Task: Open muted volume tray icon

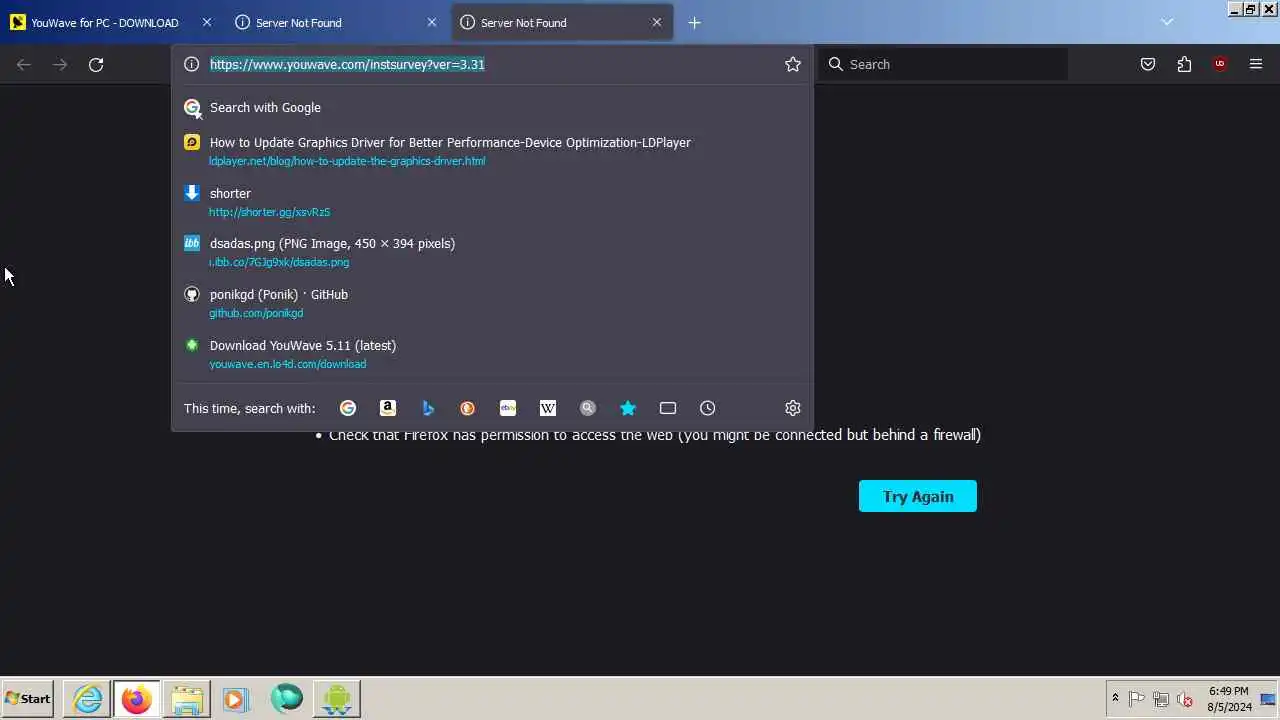Action: (x=1185, y=699)
